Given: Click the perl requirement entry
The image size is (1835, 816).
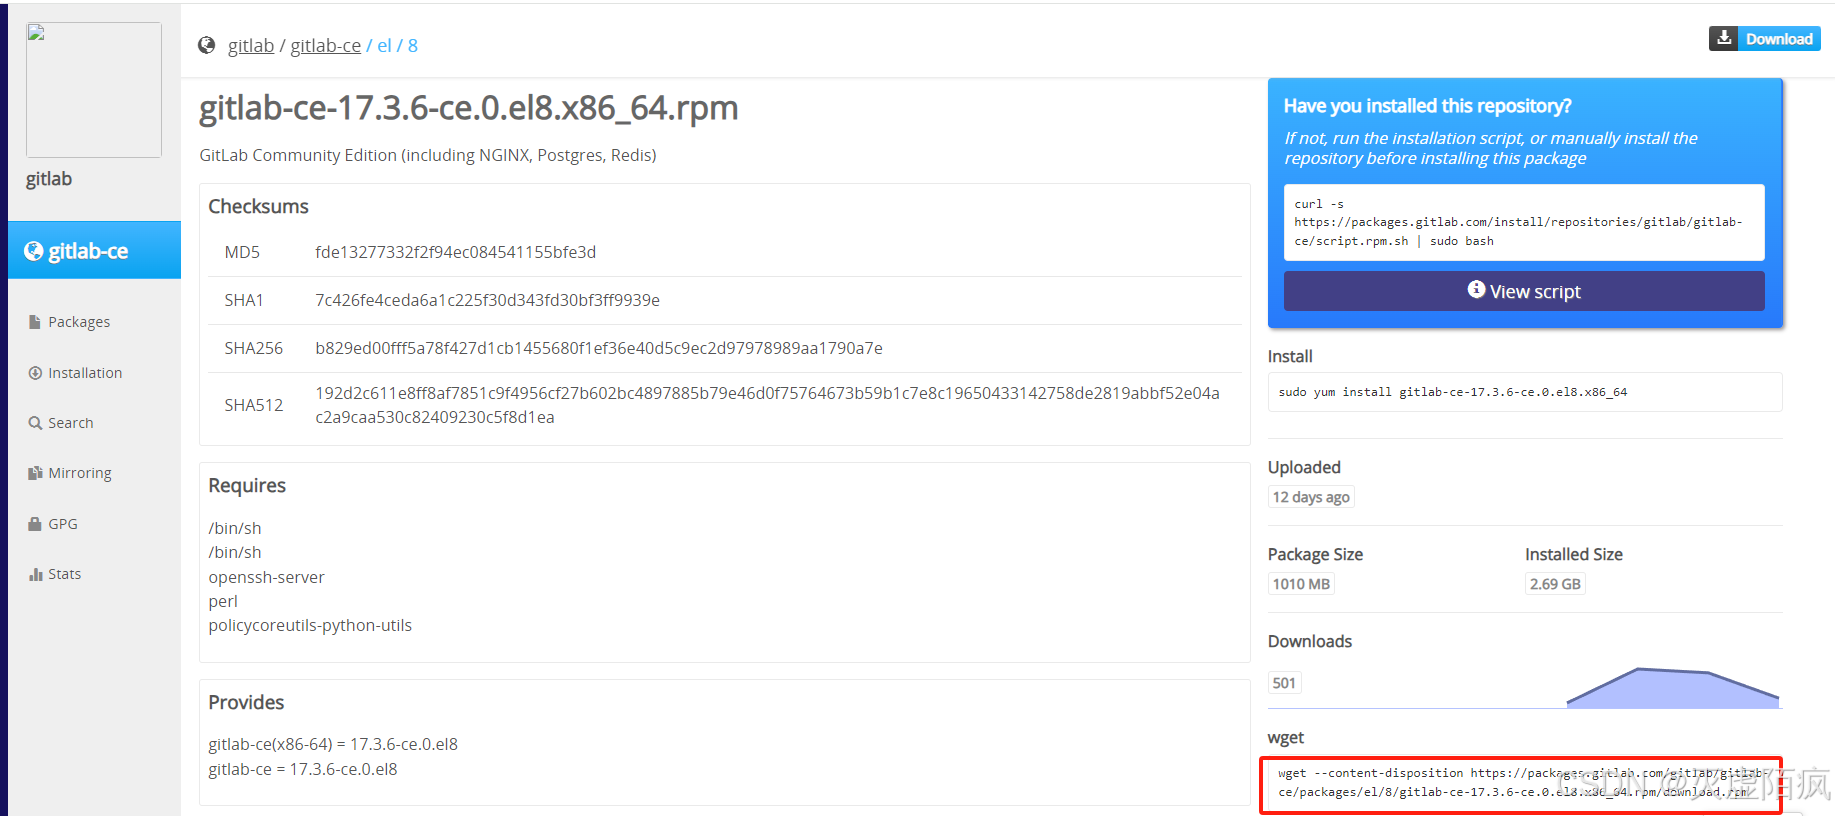Looking at the screenshot, I should pyautogui.click(x=223, y=601).
